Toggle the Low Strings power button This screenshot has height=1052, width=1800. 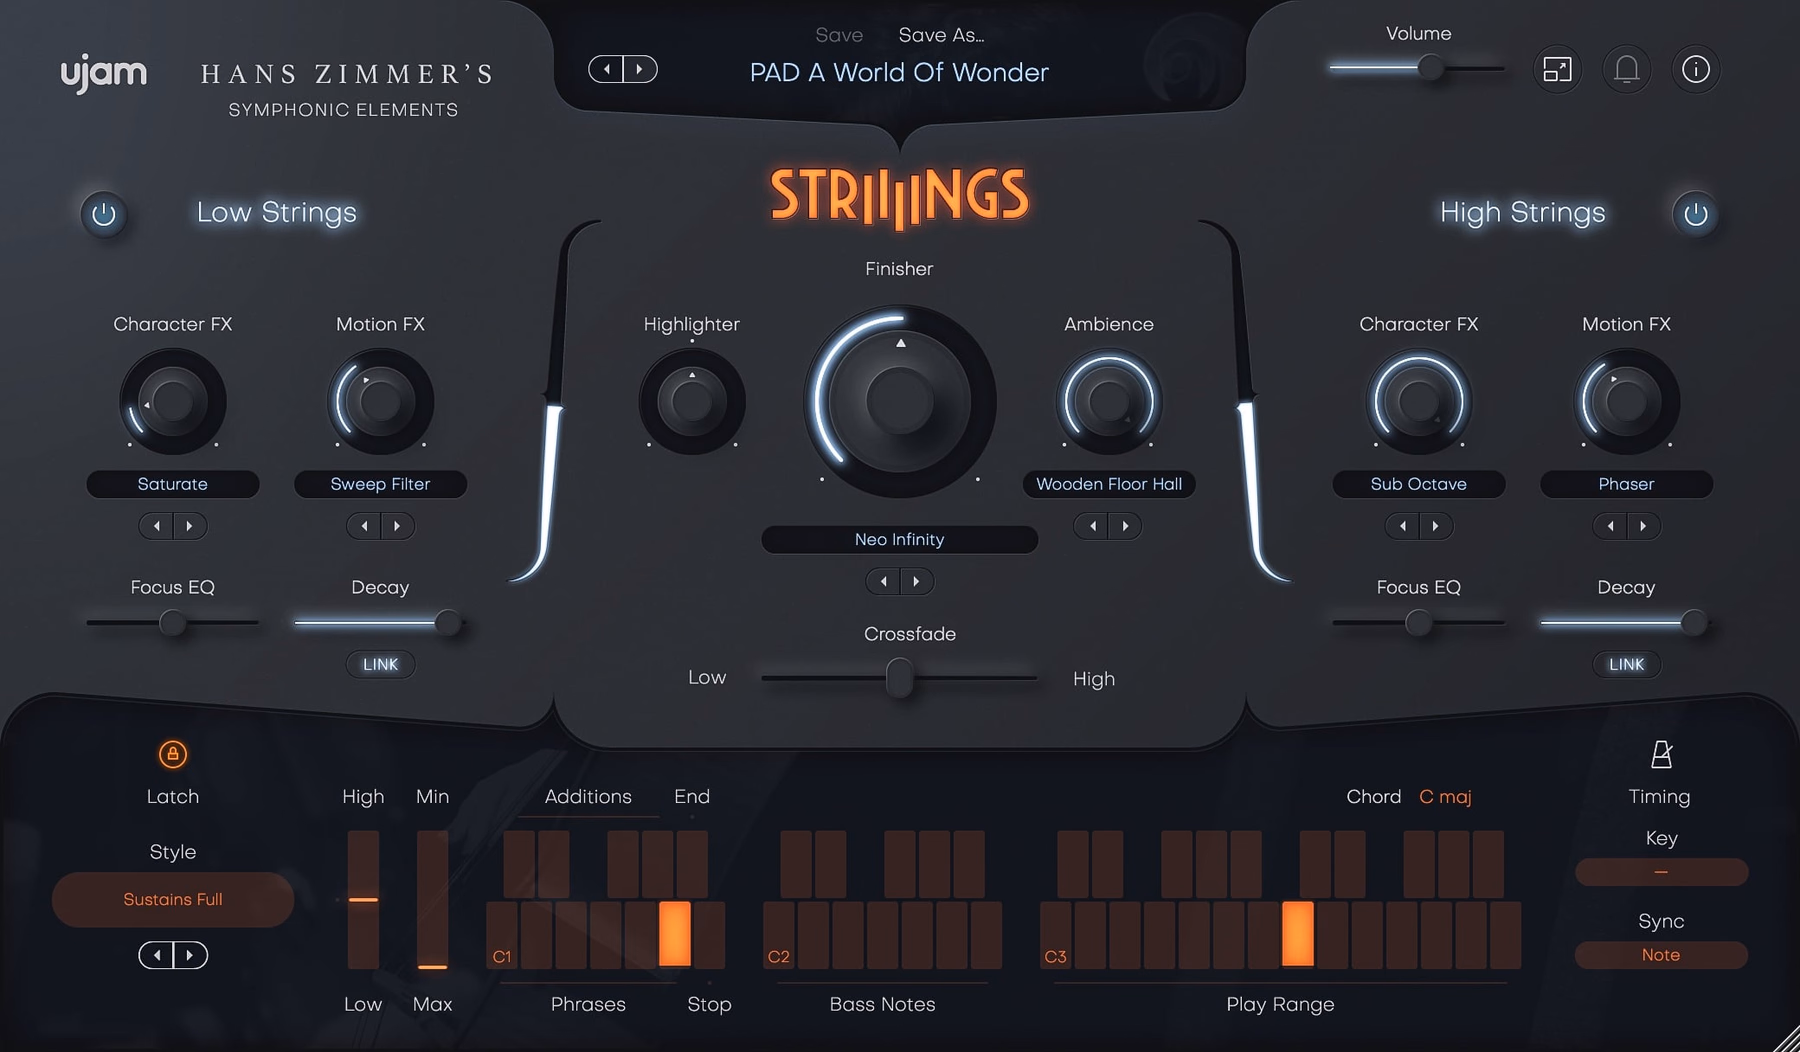coord(104,214)
